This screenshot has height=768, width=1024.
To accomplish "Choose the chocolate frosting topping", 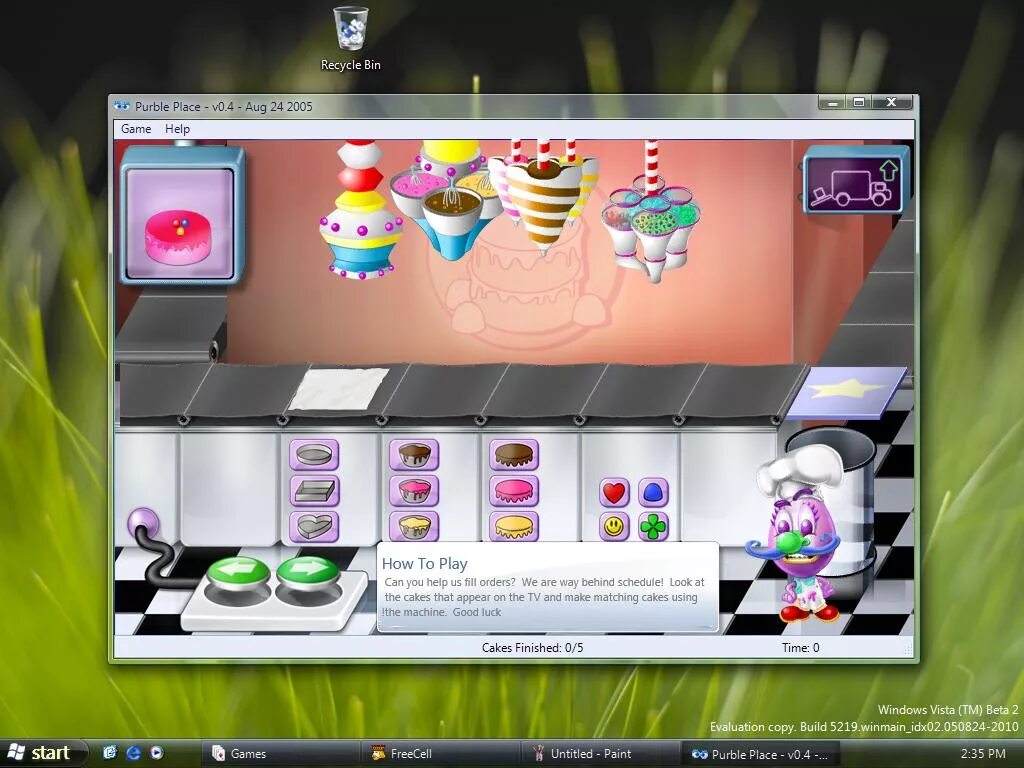I will pyautogui.click(x=514, y=454).
